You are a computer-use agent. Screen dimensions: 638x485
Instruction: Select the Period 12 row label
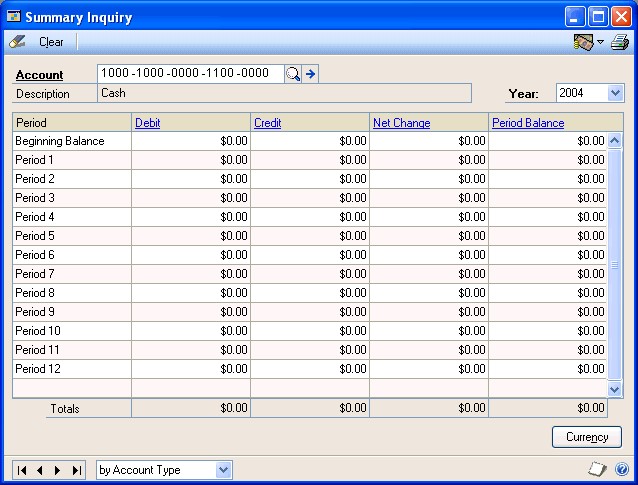[x=38, y=369]
